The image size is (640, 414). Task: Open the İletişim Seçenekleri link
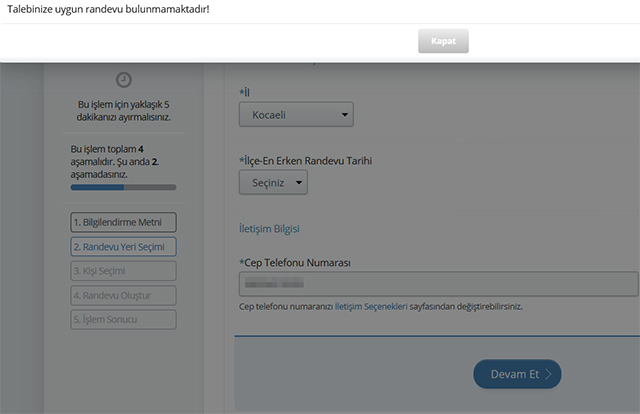[371, 306]
